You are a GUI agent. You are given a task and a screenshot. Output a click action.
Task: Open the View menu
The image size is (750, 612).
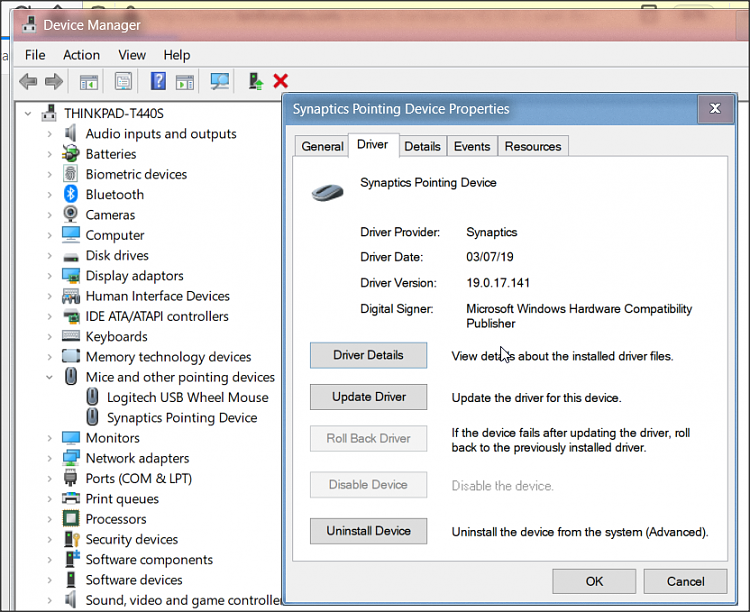coord(132,55)
